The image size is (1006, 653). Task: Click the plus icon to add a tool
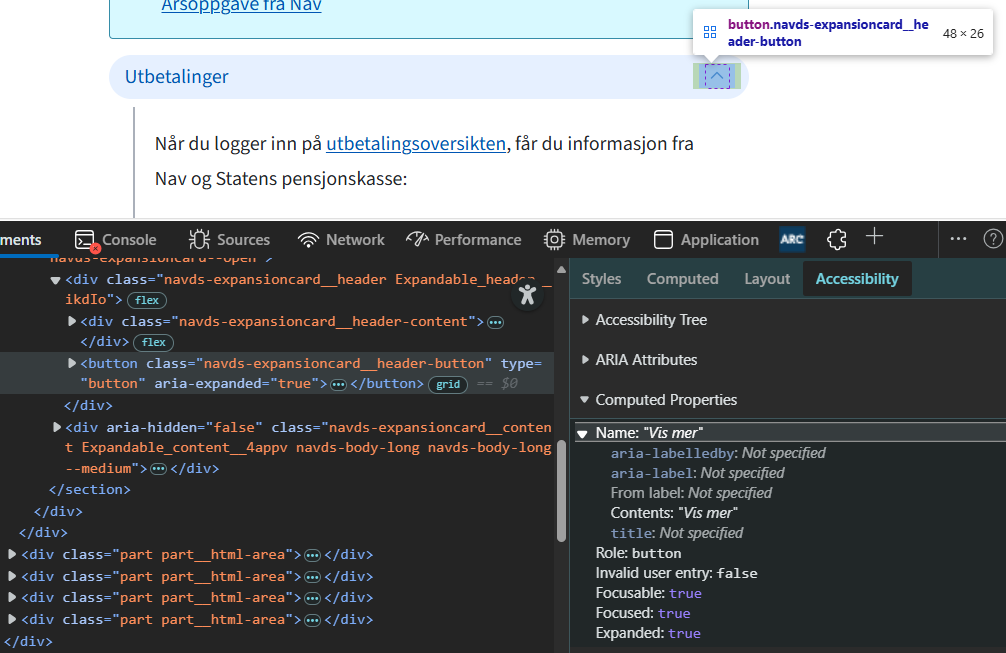[875, 237]
